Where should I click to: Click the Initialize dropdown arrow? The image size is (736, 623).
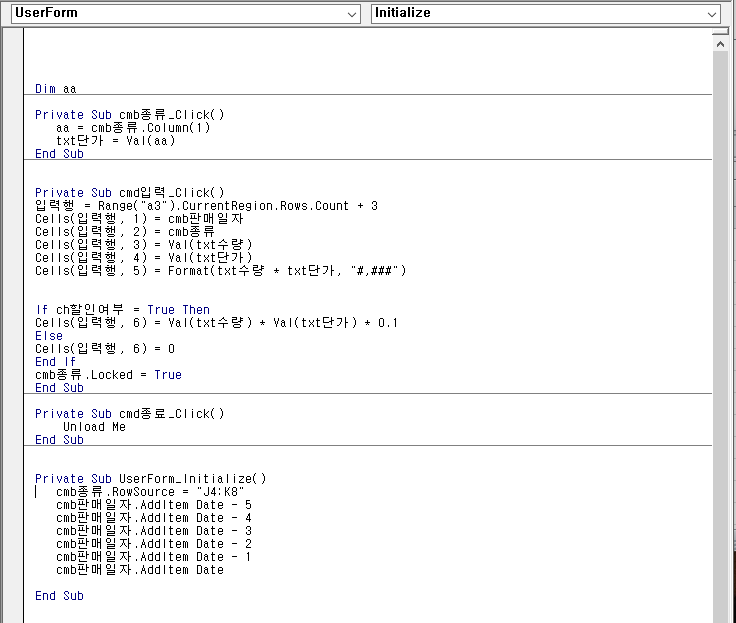coord(712,14)
